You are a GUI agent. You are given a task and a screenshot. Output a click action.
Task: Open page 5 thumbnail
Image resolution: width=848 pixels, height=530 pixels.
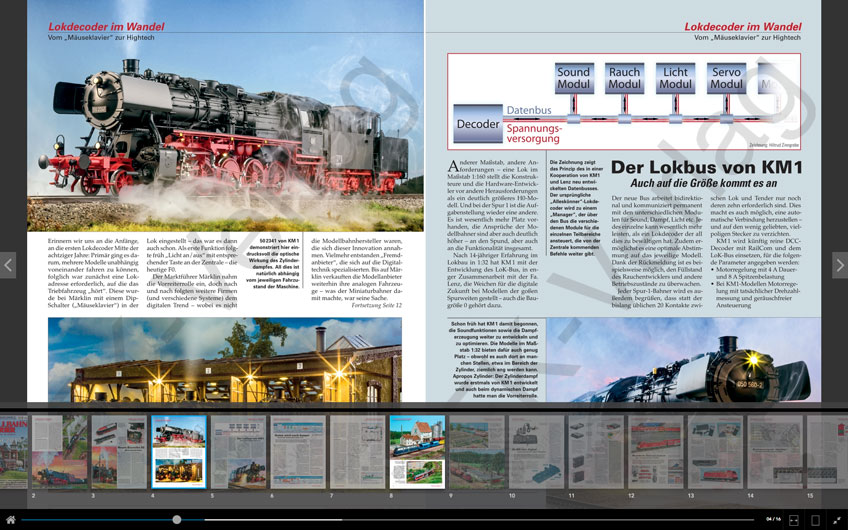tap(238, 452)
